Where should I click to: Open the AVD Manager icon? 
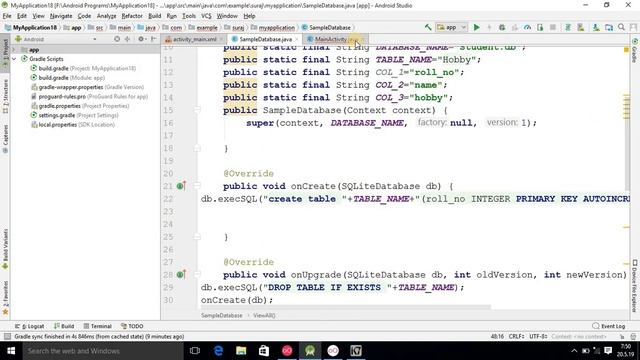580,27
